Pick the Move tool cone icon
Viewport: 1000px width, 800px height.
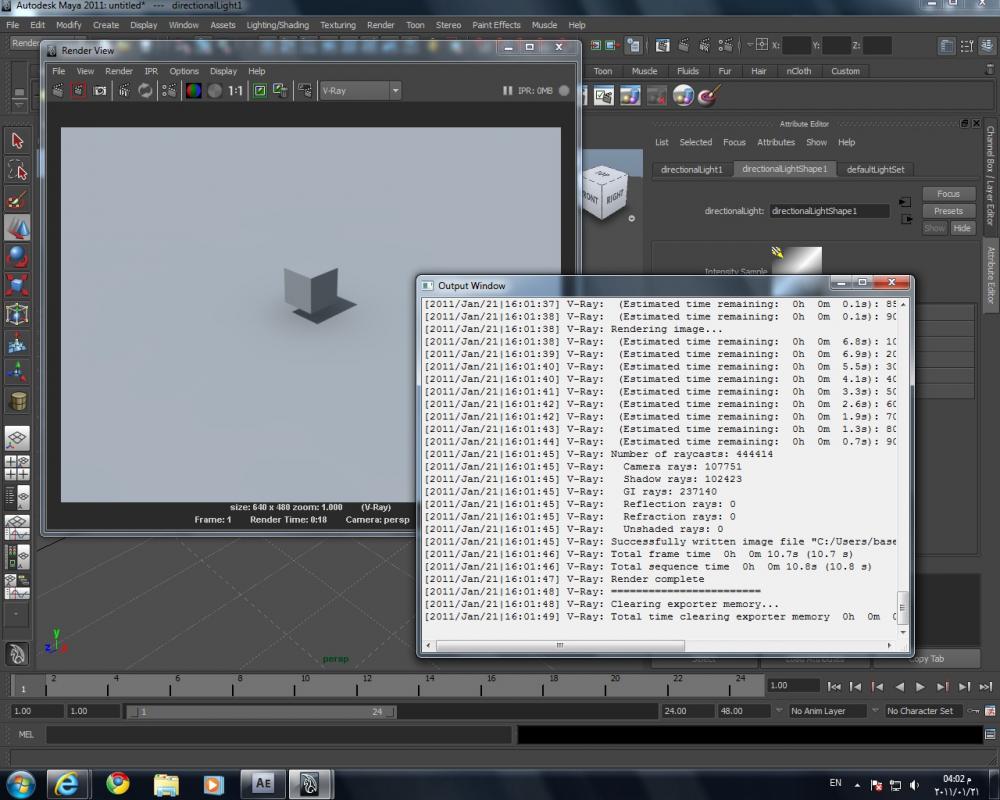(x=17, y=228)
